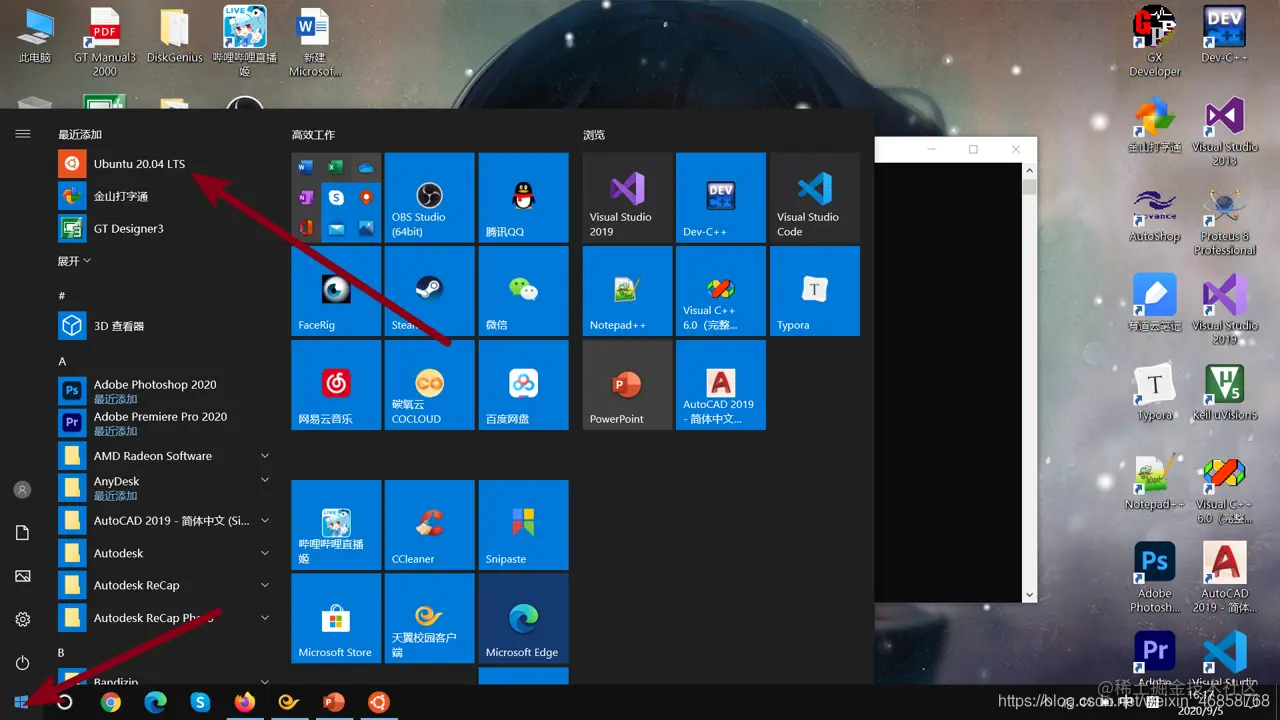
Task: Launch Visual C++ 6.0 tile
Action: click(x=721, y=291)
